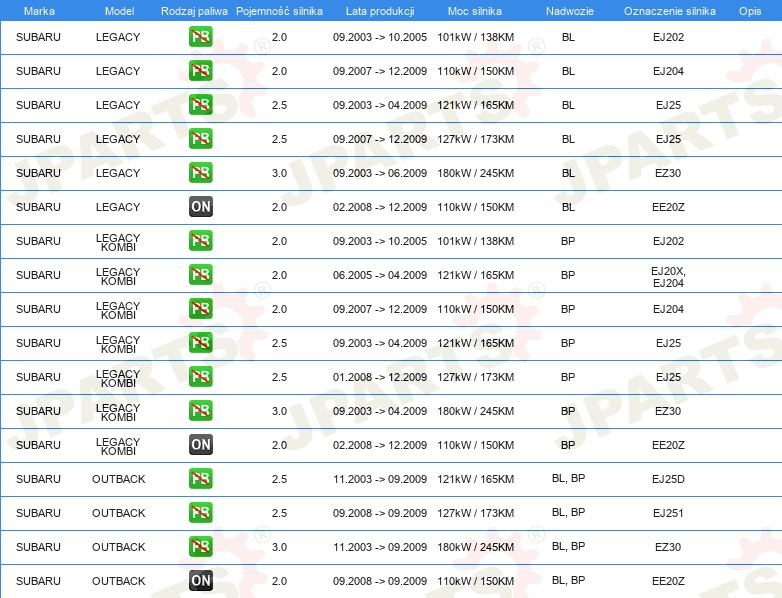Click the Pojemność silnika column header
The image size is (782, 598).
tap(279, 11)
